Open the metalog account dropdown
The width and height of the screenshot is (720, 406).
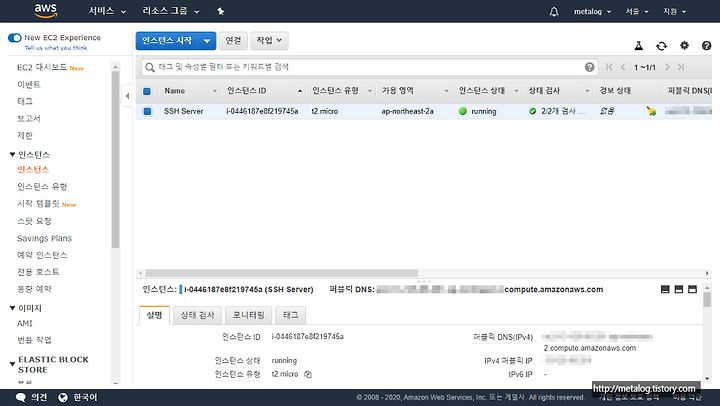coord(592,11)
